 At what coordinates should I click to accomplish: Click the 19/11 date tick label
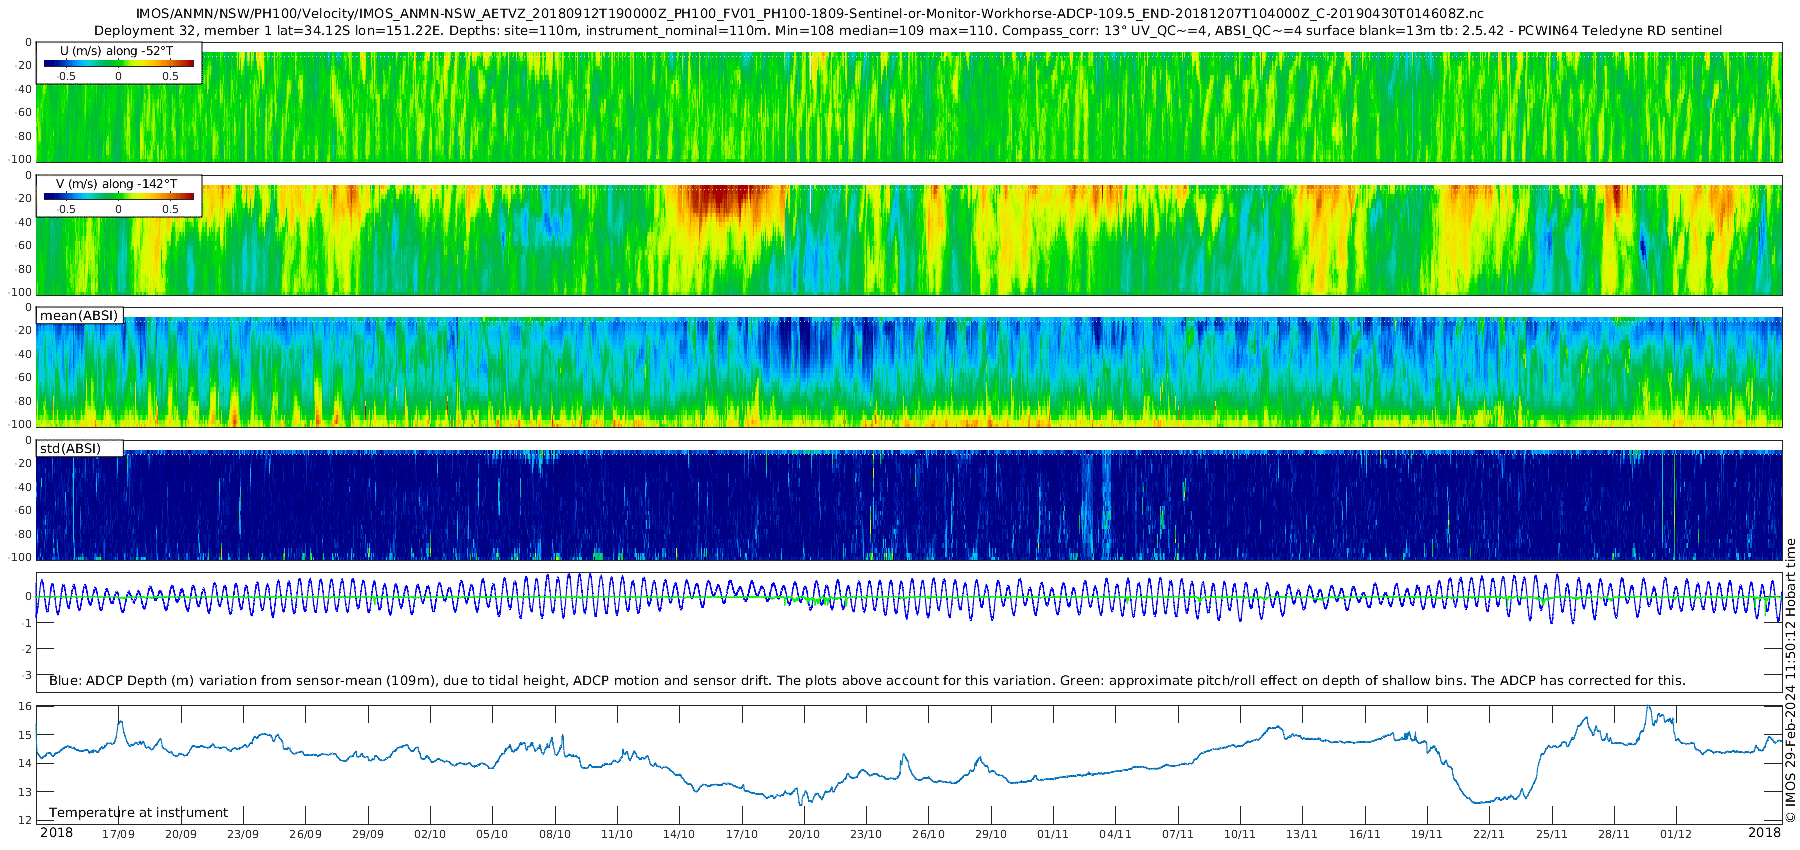(1427, 834)
